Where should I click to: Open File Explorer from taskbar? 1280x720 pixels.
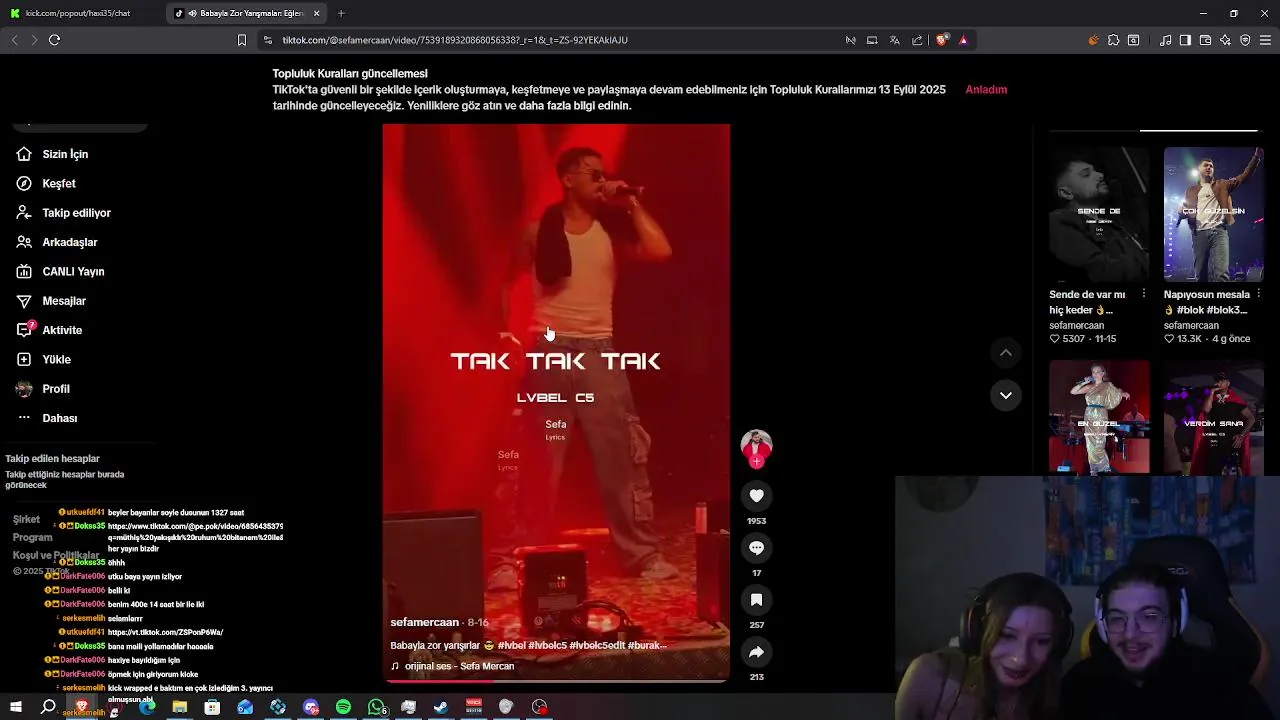180,707
